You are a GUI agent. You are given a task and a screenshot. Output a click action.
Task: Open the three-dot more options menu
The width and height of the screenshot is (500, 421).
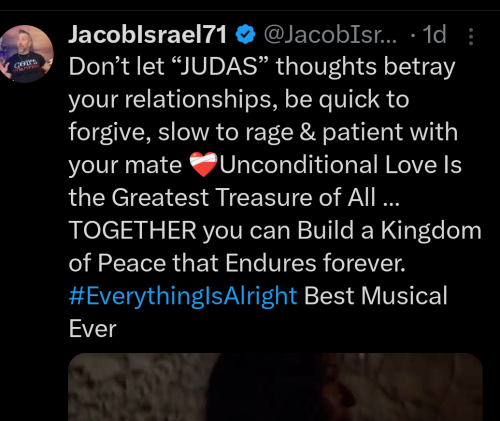point(471,36)
